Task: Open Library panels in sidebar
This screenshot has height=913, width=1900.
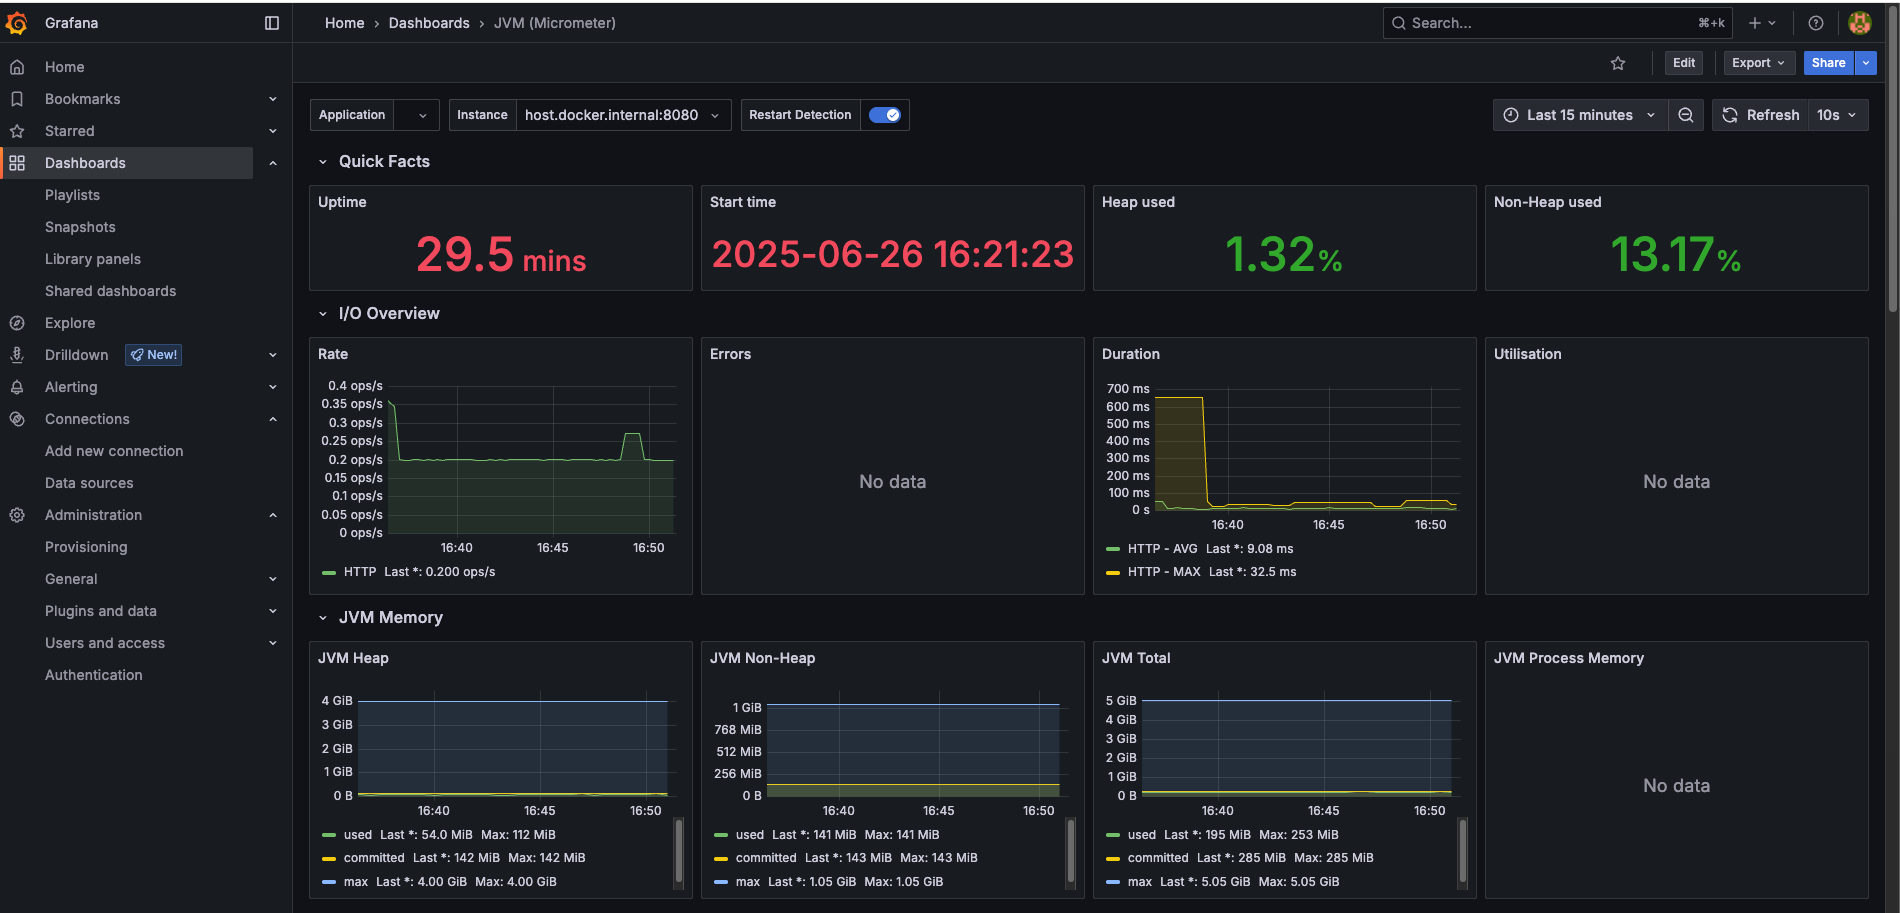Action: [x=93, y=259]
